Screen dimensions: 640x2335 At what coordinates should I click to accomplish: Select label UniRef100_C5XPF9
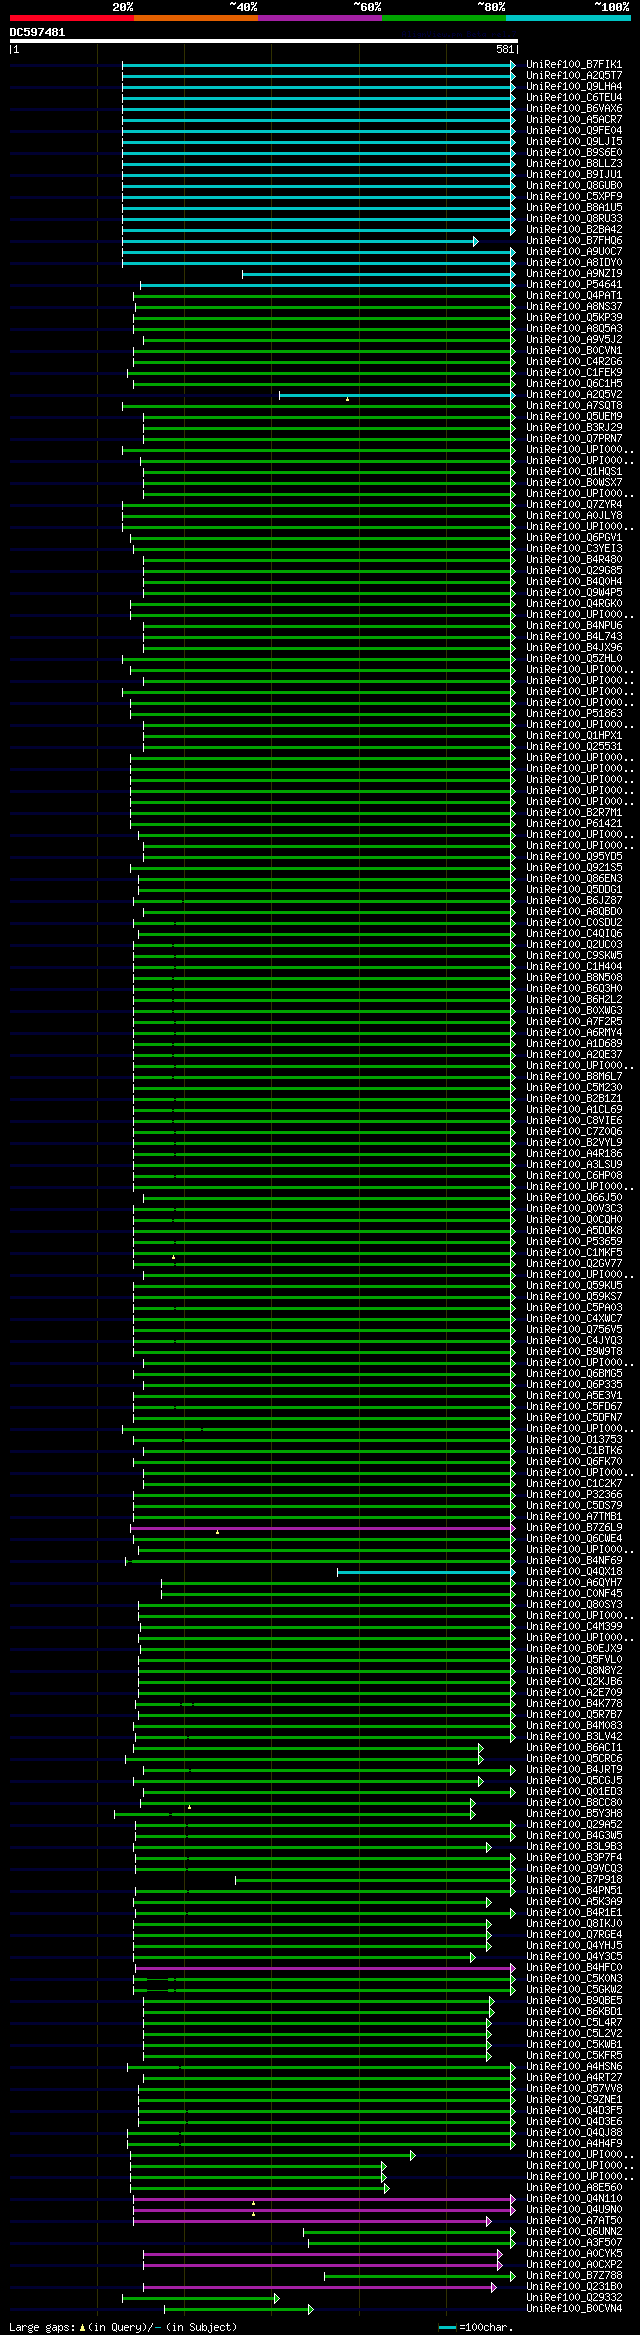(574, 197)
